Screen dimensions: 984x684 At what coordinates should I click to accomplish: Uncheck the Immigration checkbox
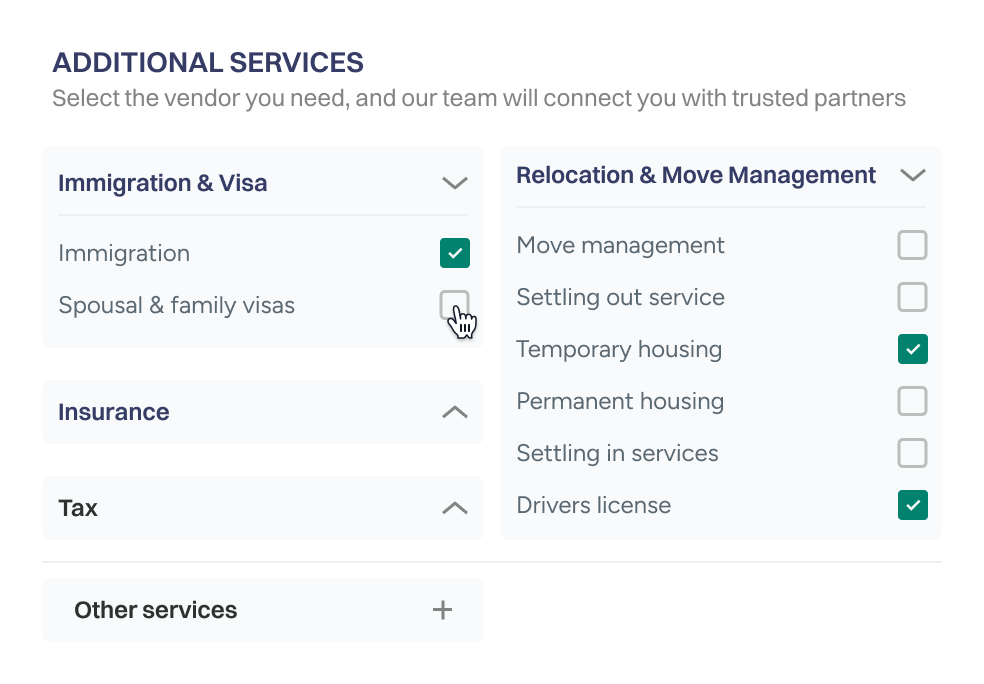455,253
